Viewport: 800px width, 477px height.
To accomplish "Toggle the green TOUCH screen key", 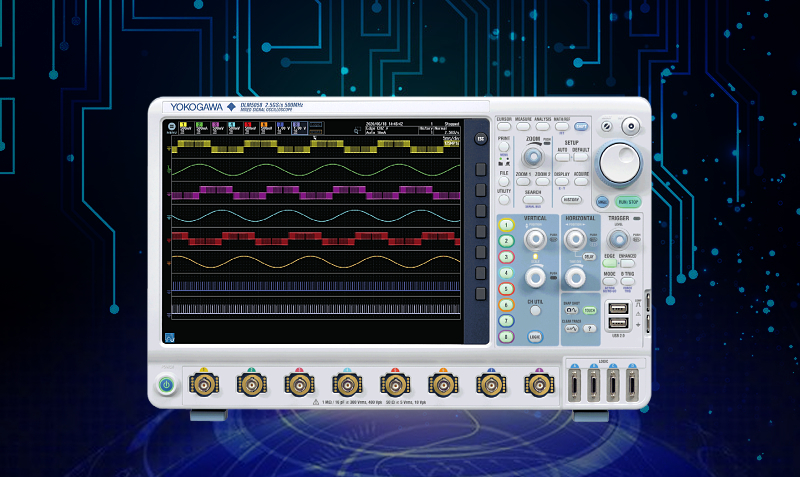I will point(590,310).
